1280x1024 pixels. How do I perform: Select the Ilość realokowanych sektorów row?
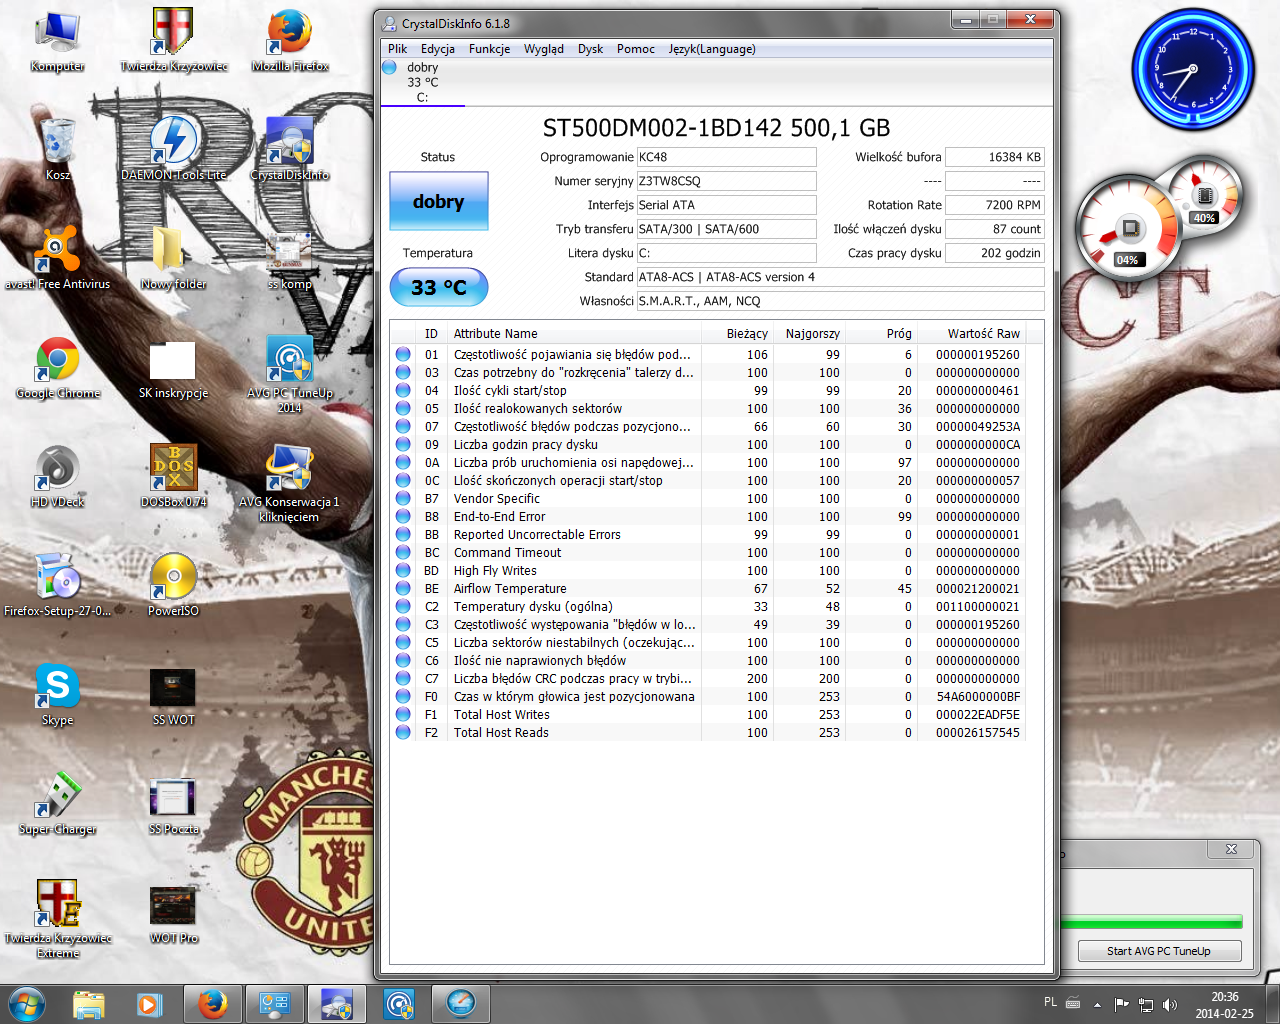pyautogui.click(x=708, y=408)
